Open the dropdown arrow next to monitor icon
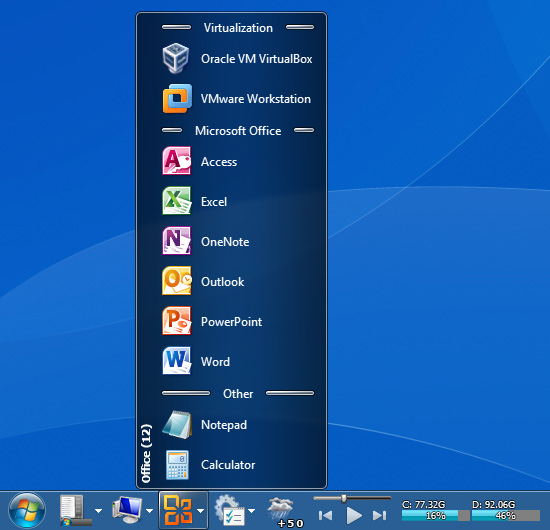This screenshot has width=550, height=530. click(x=149, y=511)
